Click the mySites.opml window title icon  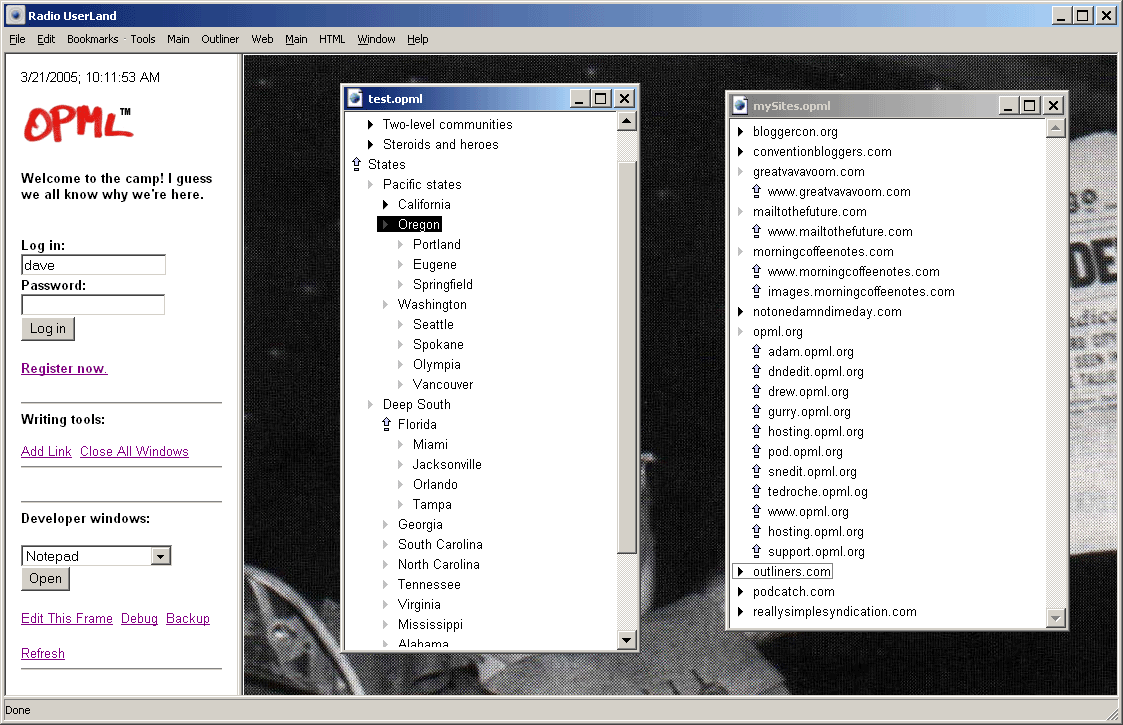740,105
